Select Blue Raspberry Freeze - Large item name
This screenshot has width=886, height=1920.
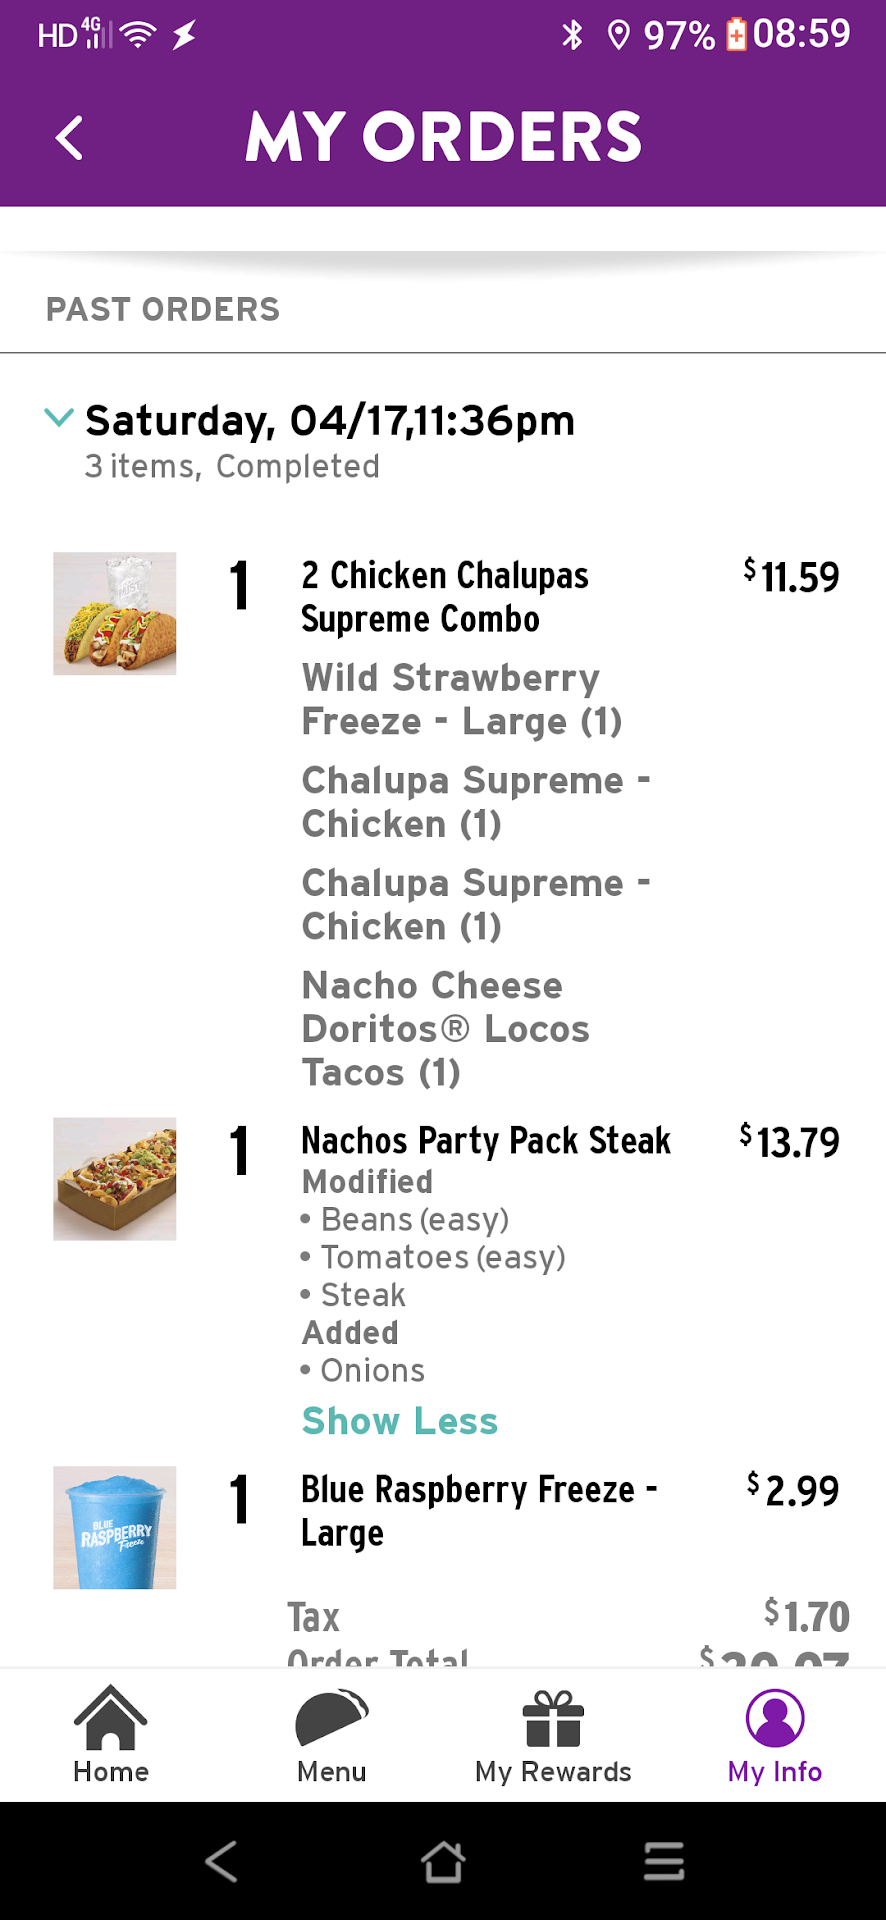click(479, 1510)
